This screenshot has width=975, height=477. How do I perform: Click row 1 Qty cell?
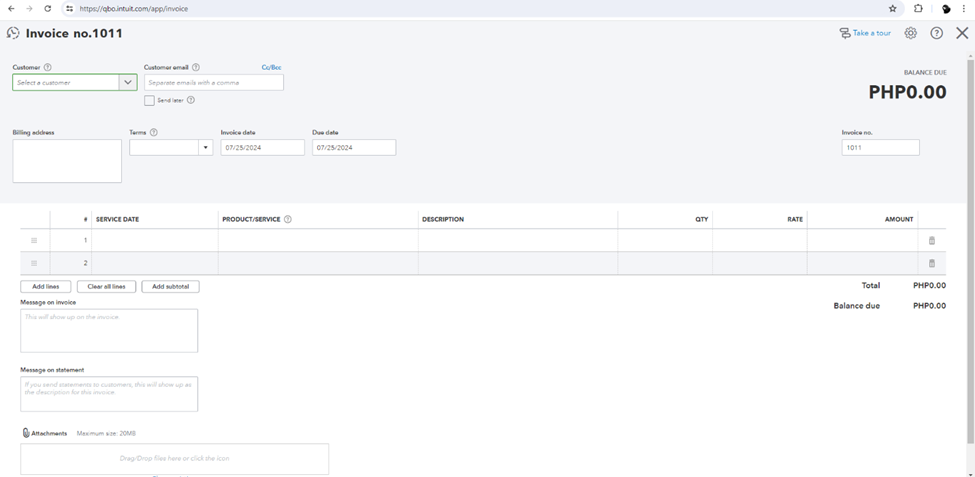pyautogui.click(x=665, y=240)
